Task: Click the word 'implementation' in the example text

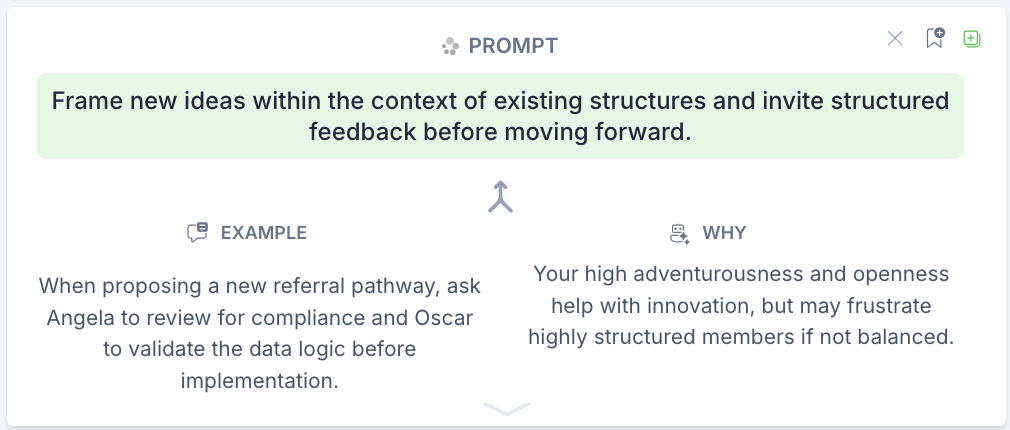Action: [260, 380]
